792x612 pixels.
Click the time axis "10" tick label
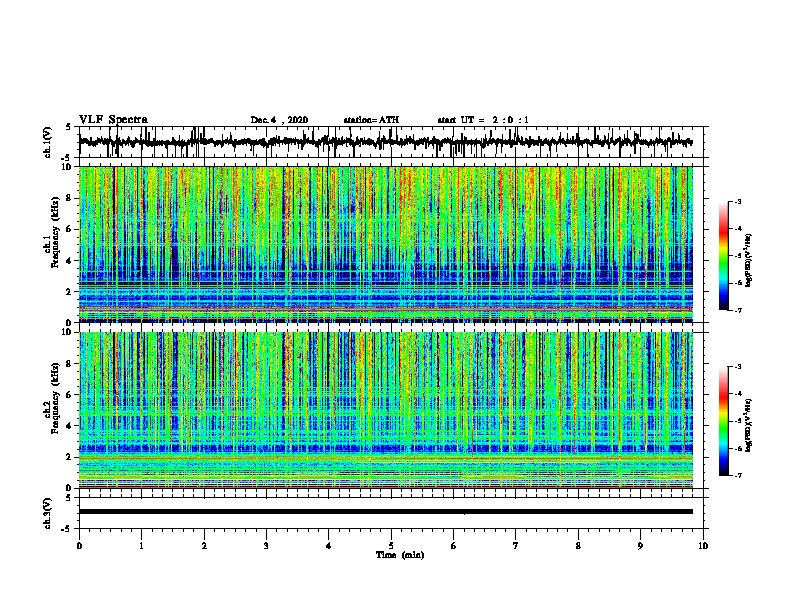[703, 546]
